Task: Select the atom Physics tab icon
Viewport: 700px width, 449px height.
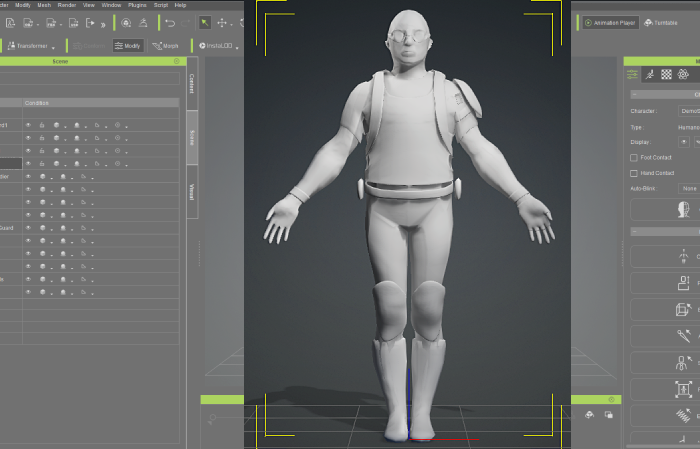Action: click(683, 75)
